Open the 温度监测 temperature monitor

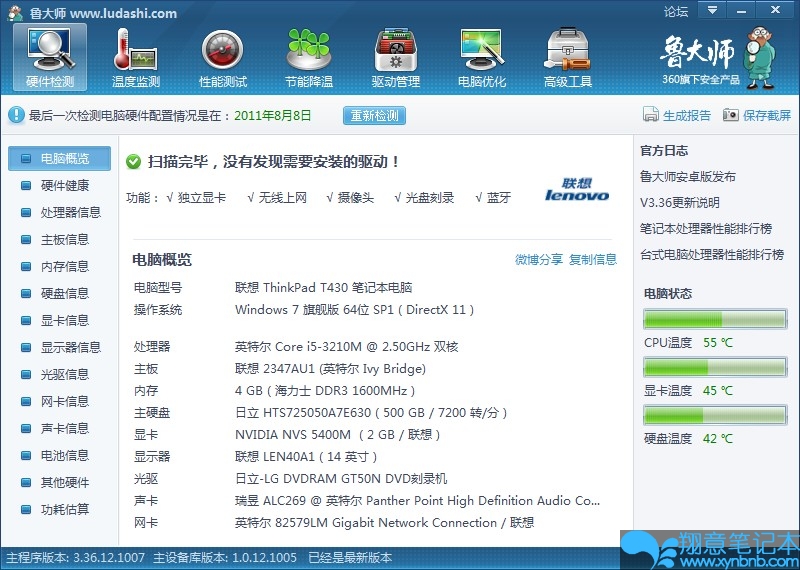click(x=136, y=57)
